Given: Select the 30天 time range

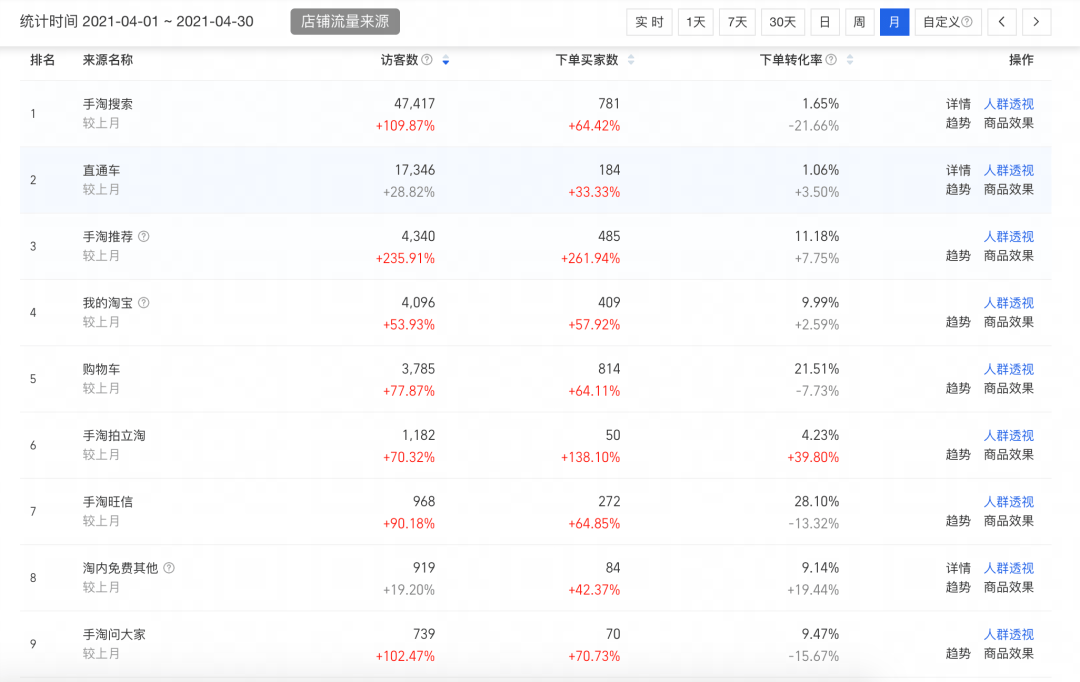Looking at the screenshot, I should 783,22.
